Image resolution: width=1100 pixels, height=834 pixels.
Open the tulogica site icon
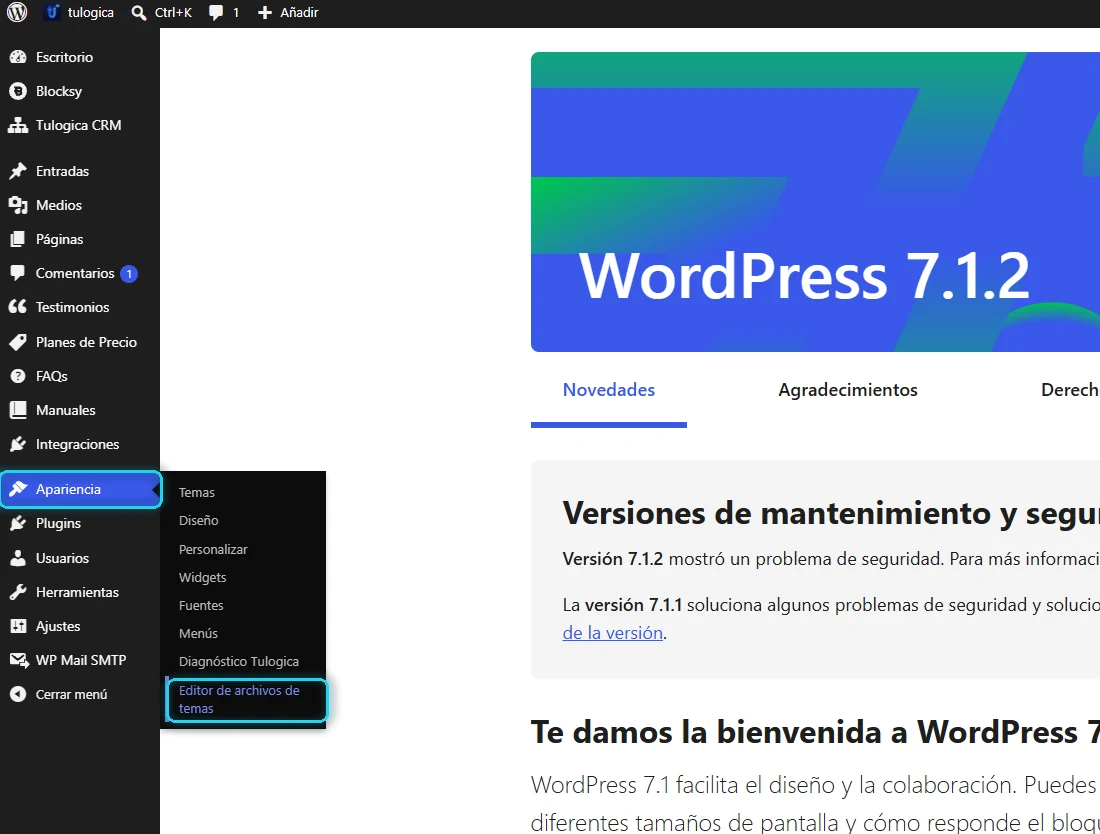point(52,12)
